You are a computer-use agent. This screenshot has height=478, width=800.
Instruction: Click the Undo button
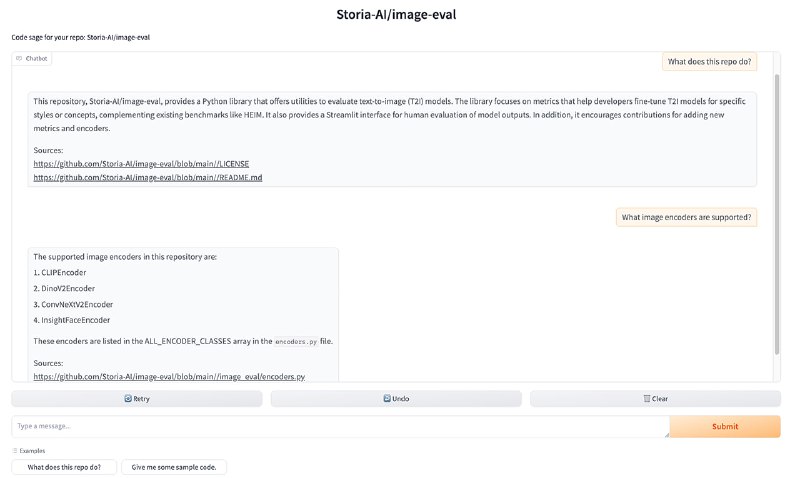[396, 398]
